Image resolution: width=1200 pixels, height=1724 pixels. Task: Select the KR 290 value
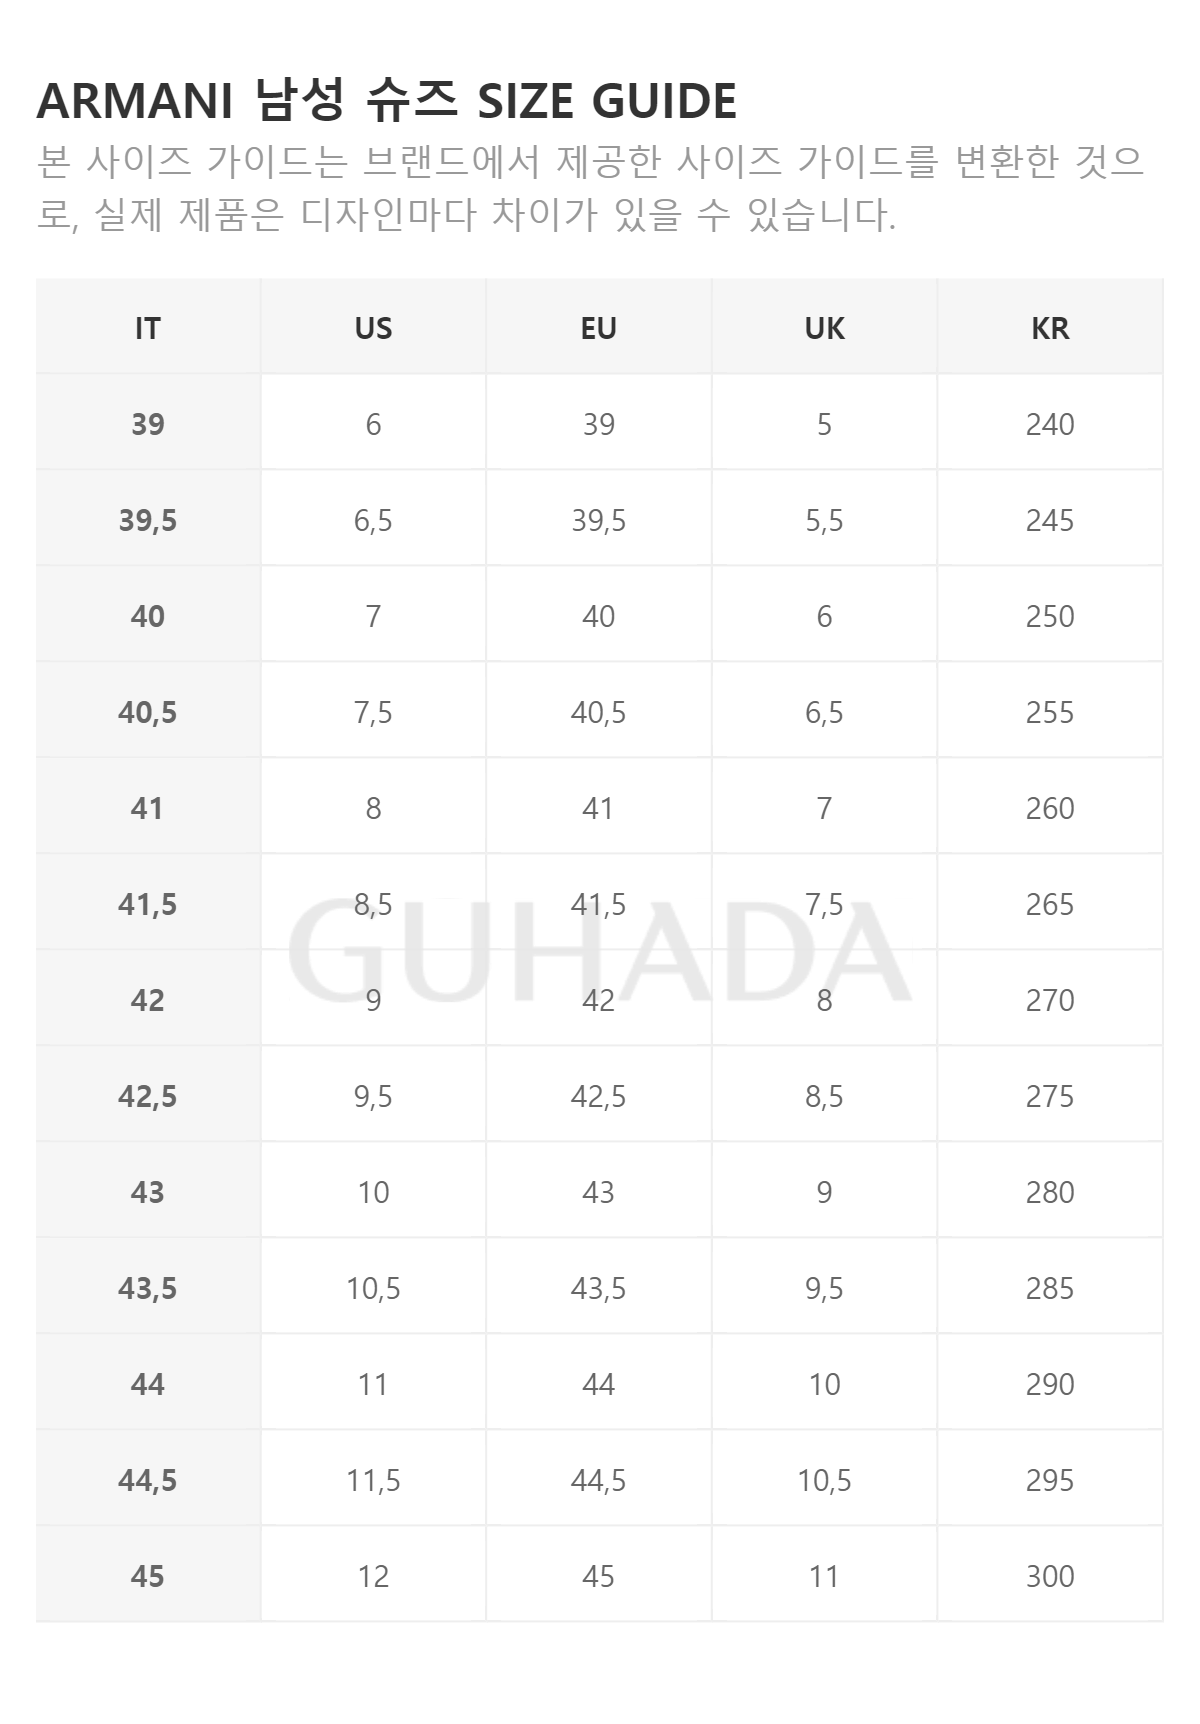coord(1050,1384)
